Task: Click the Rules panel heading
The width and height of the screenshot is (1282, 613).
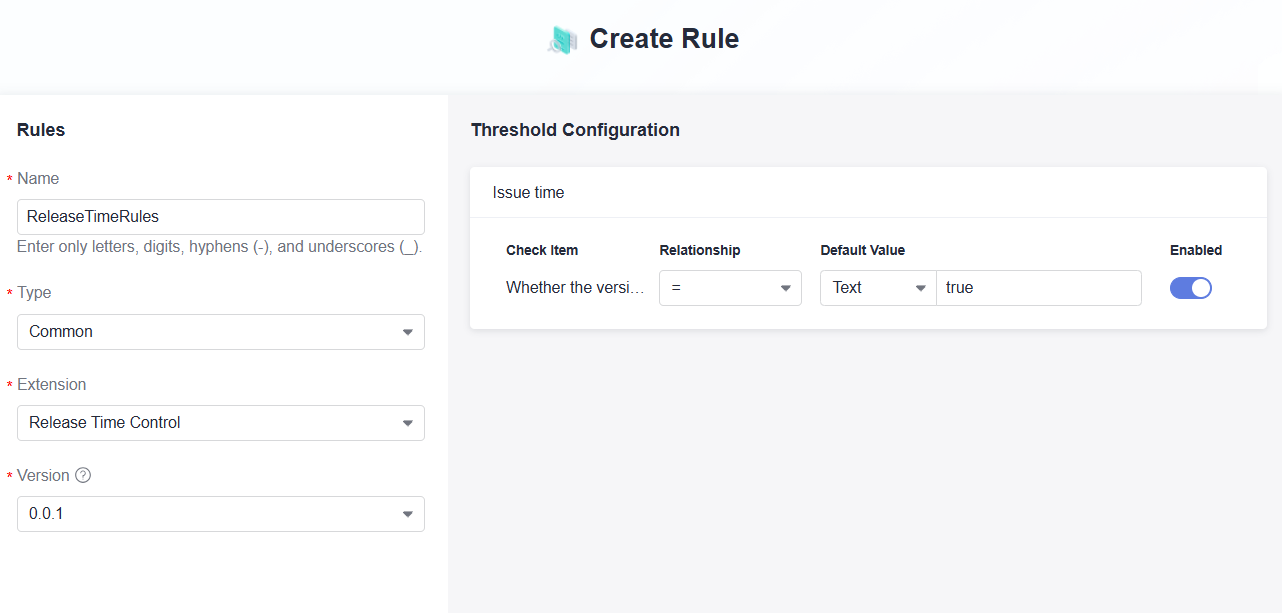Action: pyautogui.click(x=41, y=130)
